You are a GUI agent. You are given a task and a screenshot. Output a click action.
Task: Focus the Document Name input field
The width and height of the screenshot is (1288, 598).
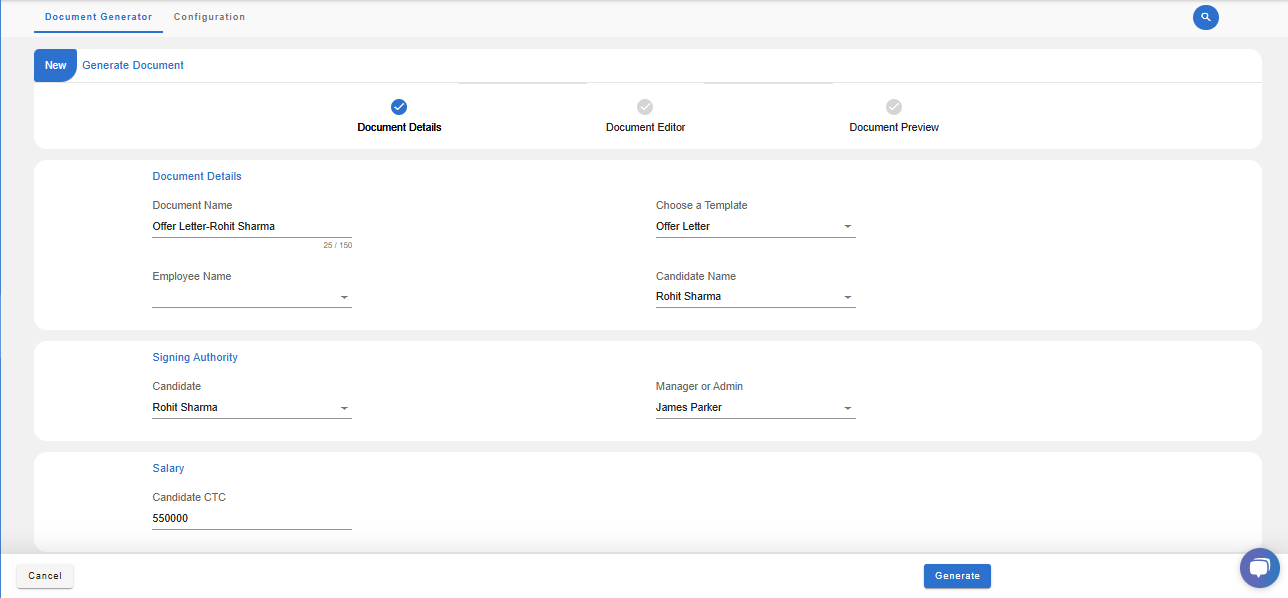tap(251, 227)
